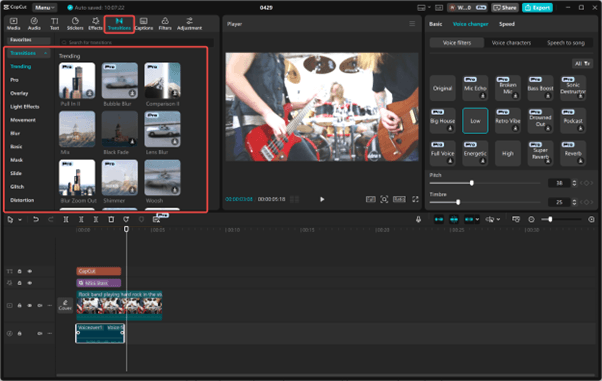Click the transitions search field

coord(136,42)
